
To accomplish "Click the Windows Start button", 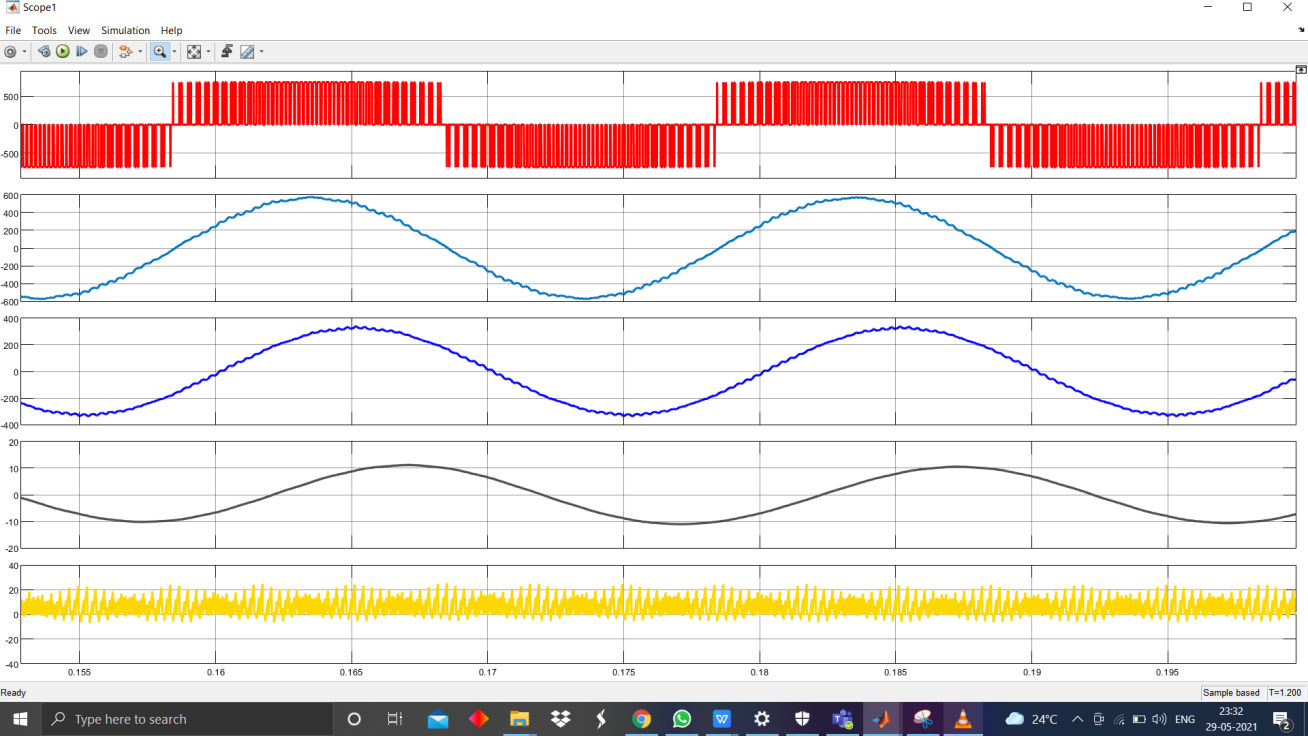I will (x=19, y=719).
